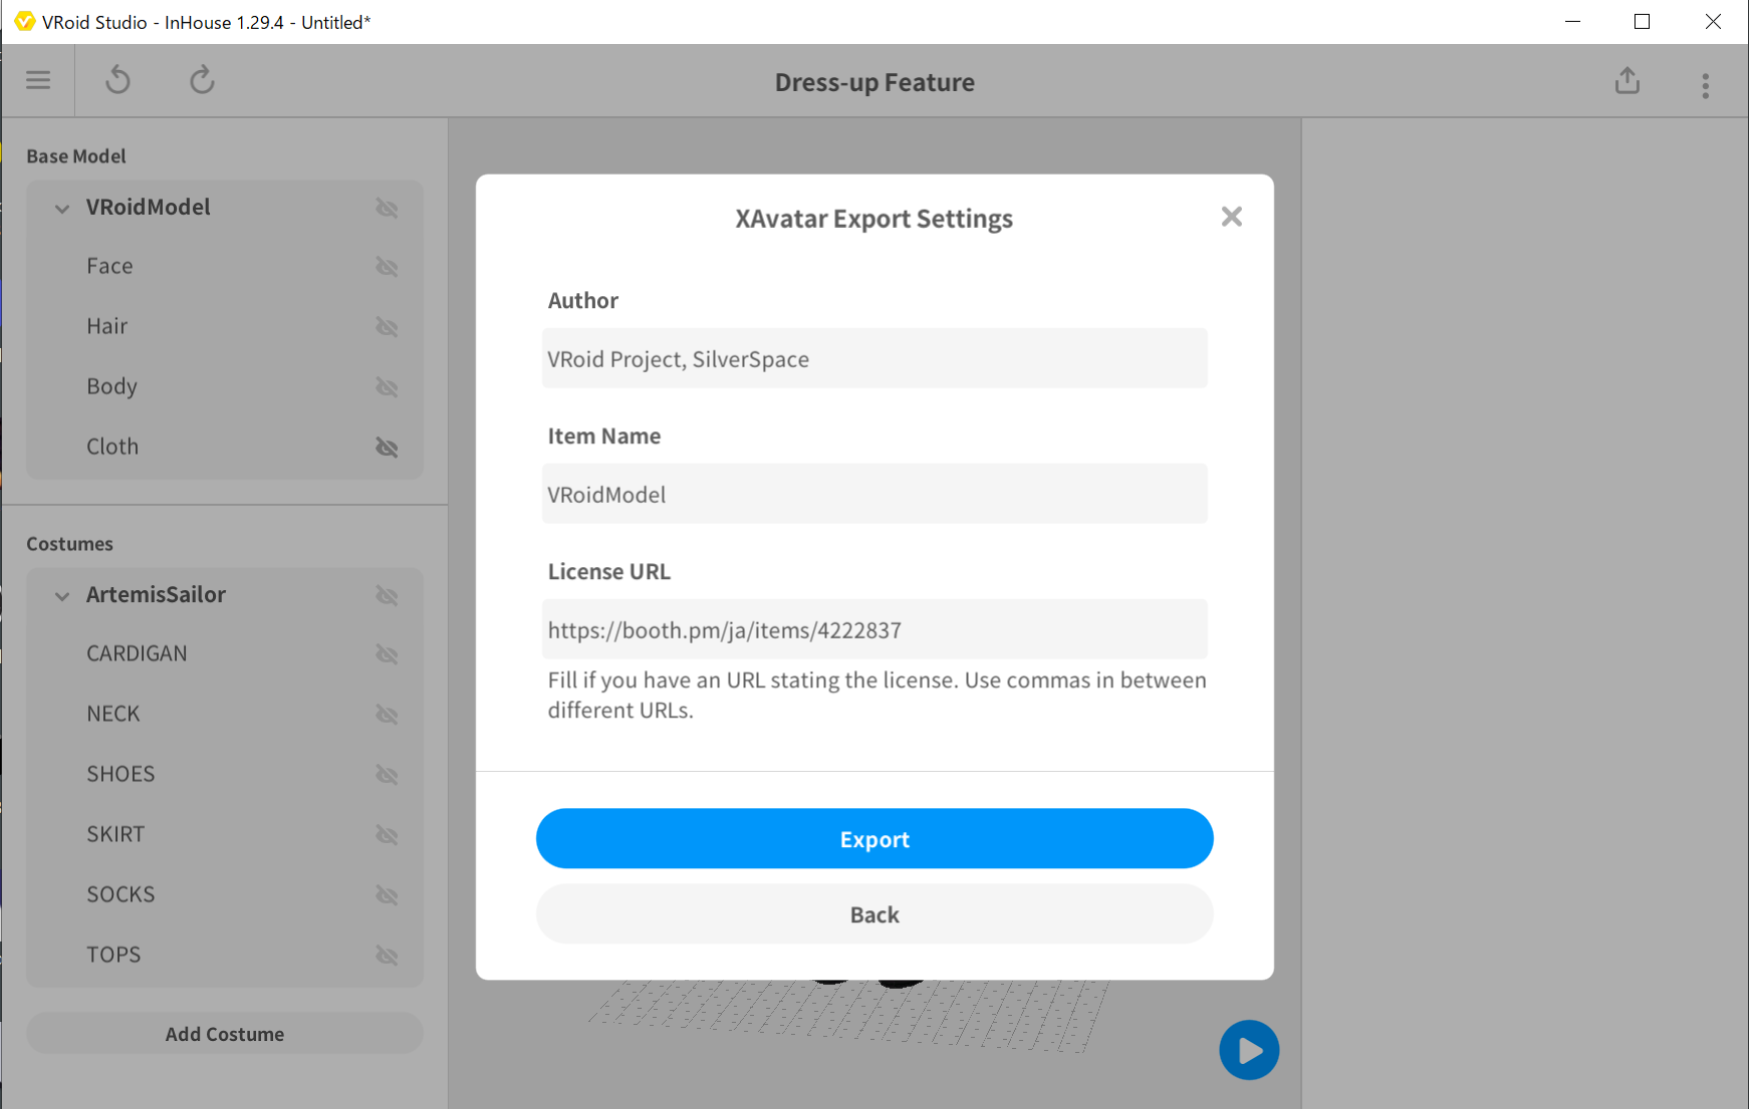Open the three-dot more options menu
The width and height of the screenshot is (1749, 1109).
coord(1705,85)
